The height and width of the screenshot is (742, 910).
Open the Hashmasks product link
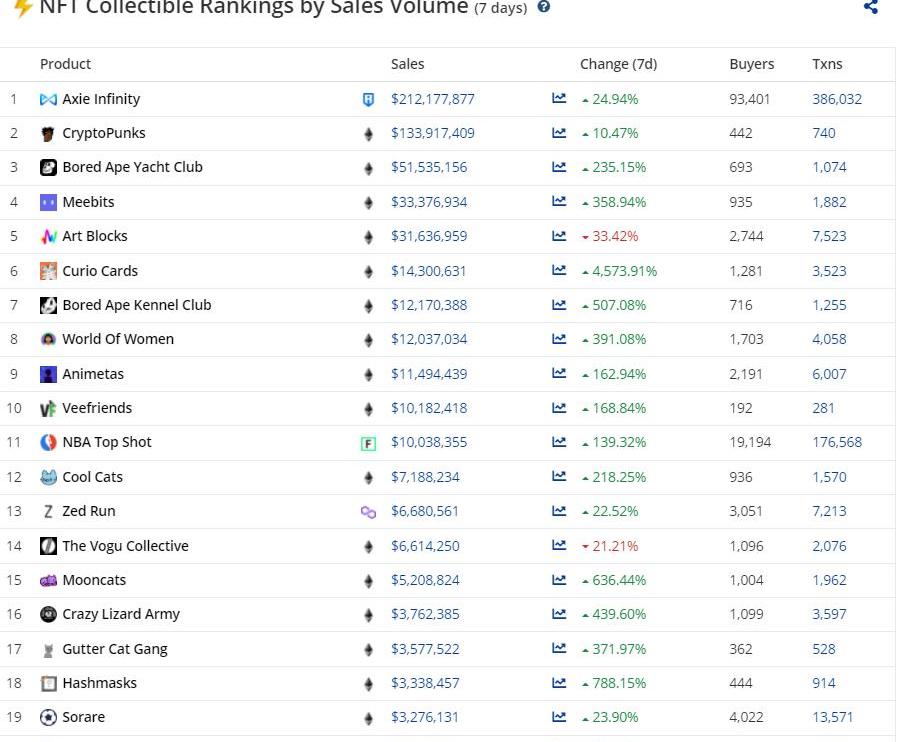pyautogui.click(x=99, y=683)
